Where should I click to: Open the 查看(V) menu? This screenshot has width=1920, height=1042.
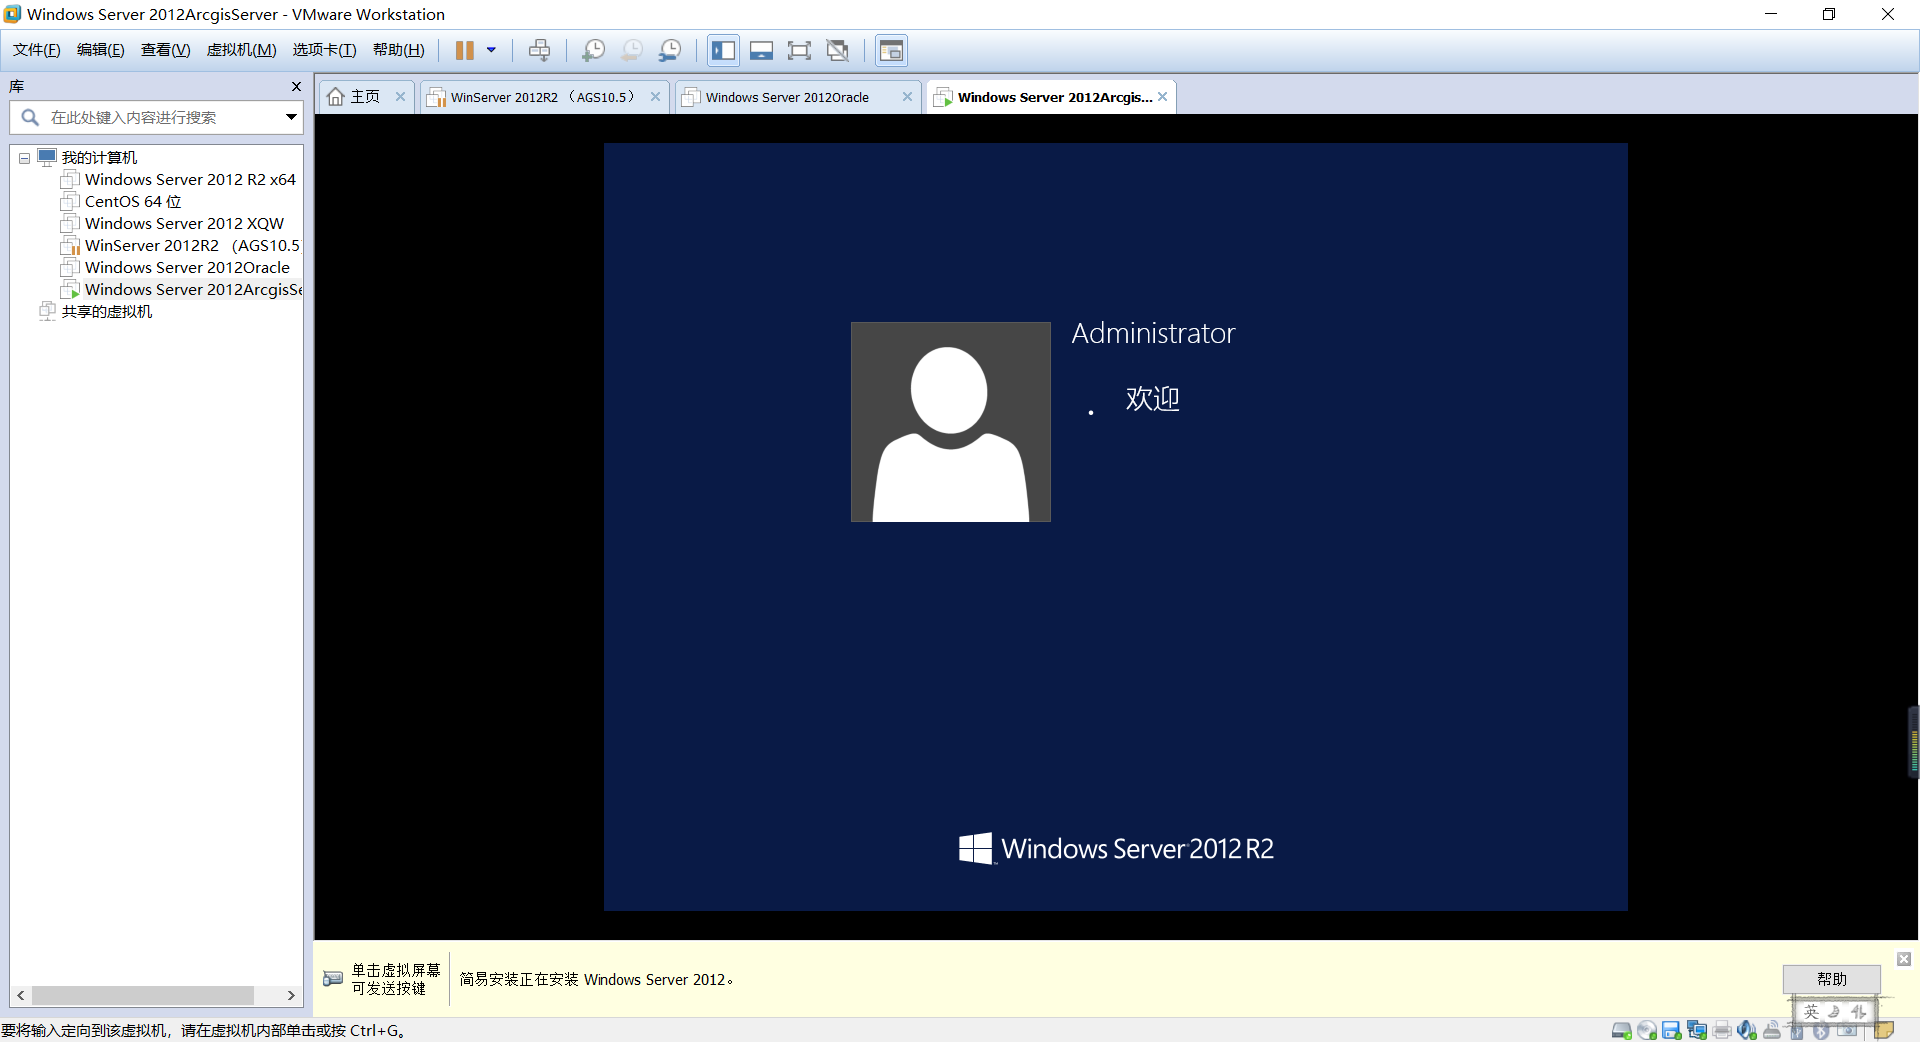[166, 50]
